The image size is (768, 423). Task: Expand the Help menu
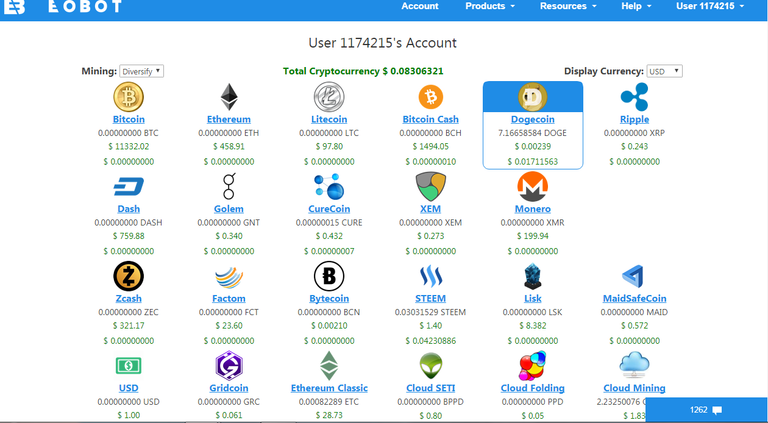(x=636, y=6)
